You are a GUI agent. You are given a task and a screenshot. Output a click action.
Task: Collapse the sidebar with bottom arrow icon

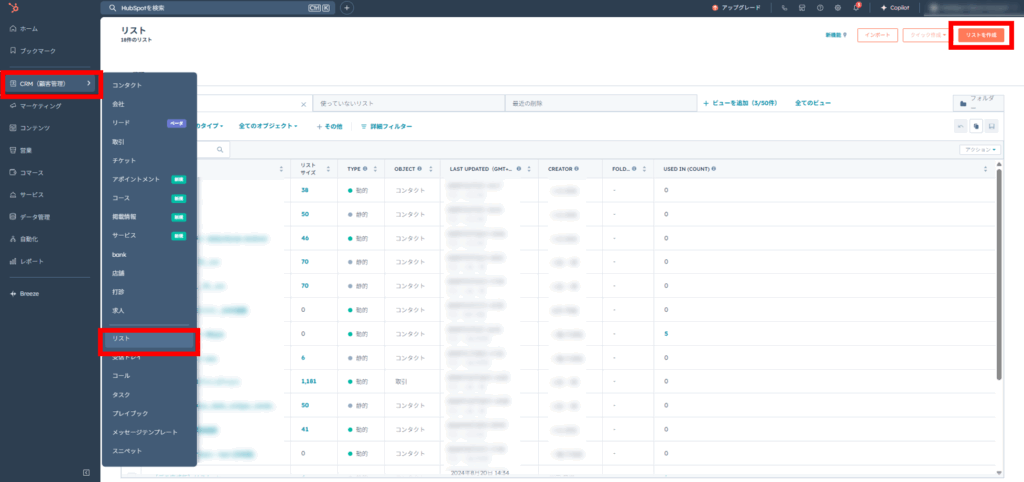pos(86,472)
